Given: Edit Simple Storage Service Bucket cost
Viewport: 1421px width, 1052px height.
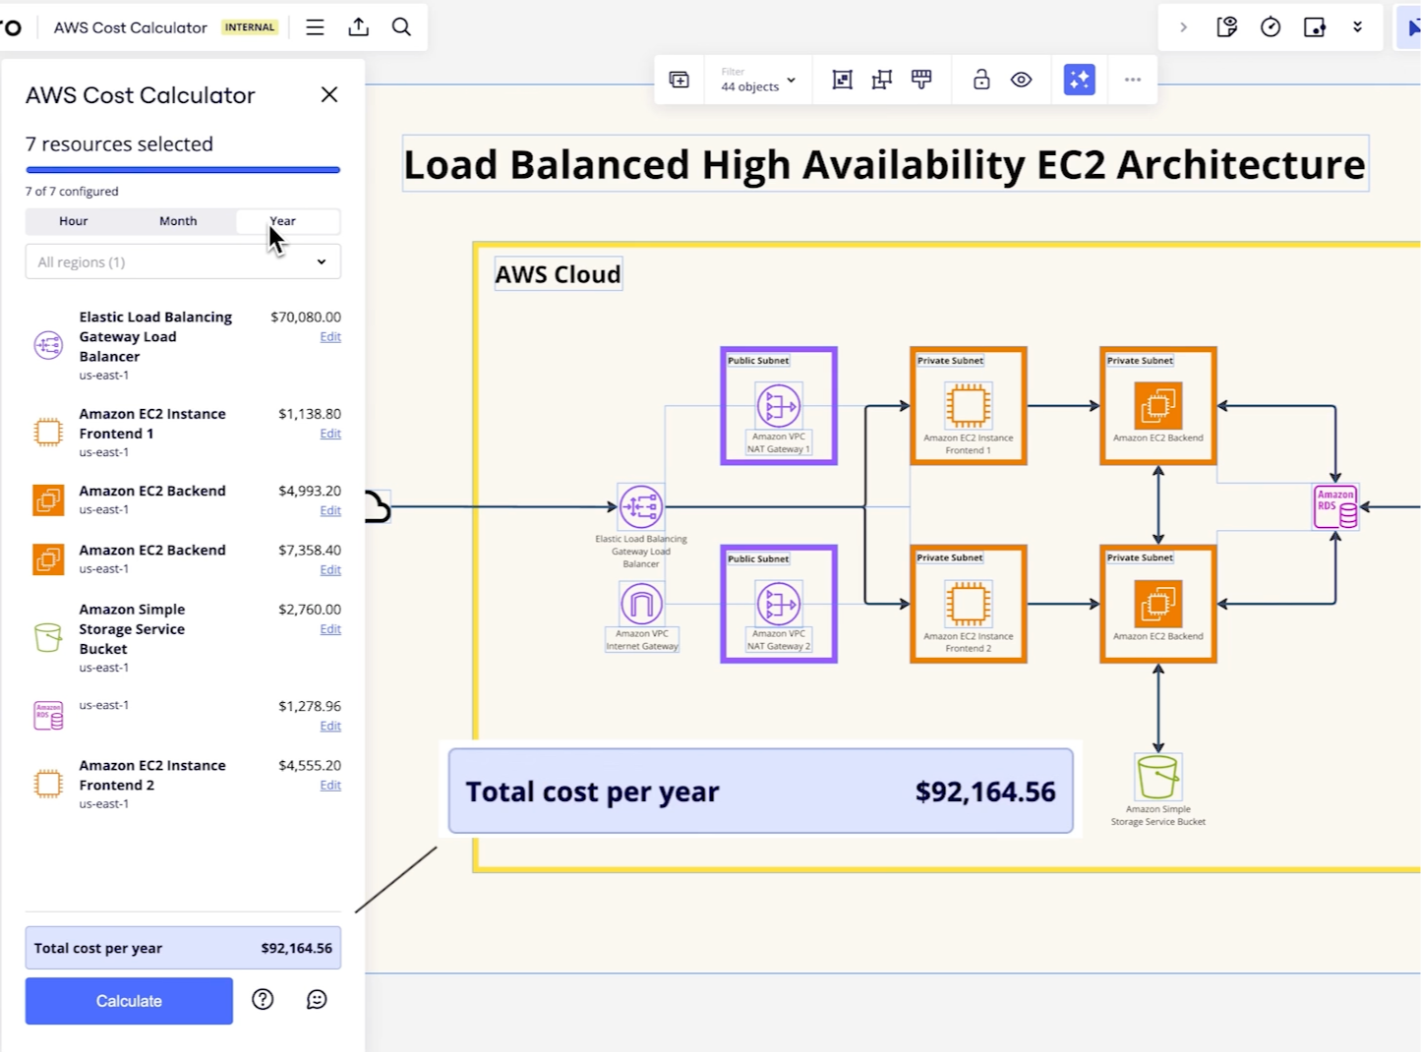Looking at the screenshot, I should tap(330, 629).
